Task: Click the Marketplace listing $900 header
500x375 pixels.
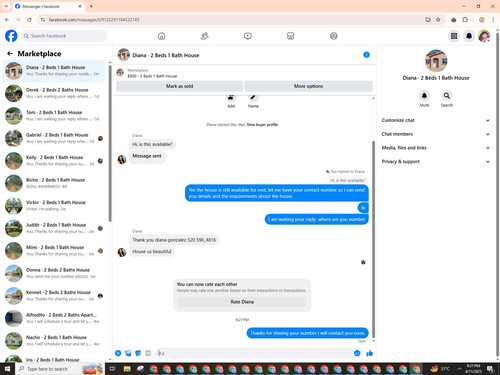Action: (x=244, y=73)
